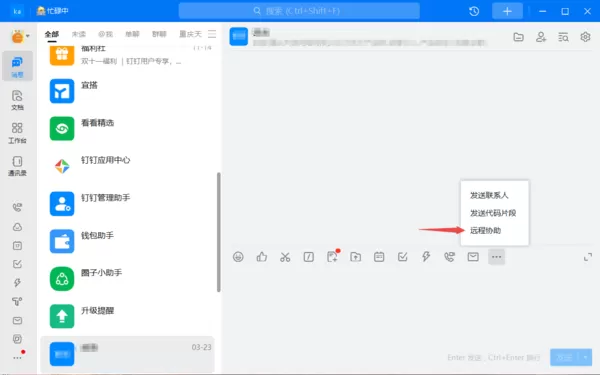Image resolution: width=600 pixels, height=375 pixels.
Task: Switch to the 群聊 tab
Action: coord(159,34)
